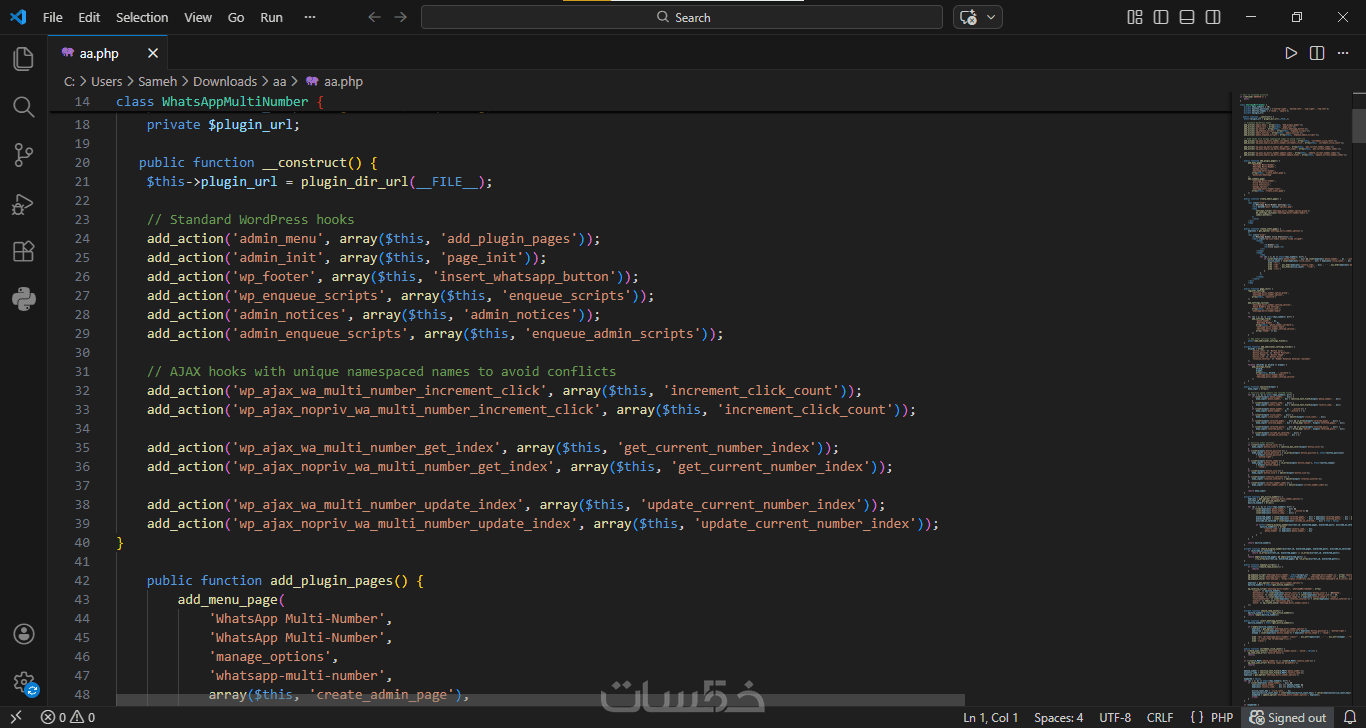Click the 'insert_whatsapp_button' string
The image size is (1366, 728).
click(x=524, y=276)
